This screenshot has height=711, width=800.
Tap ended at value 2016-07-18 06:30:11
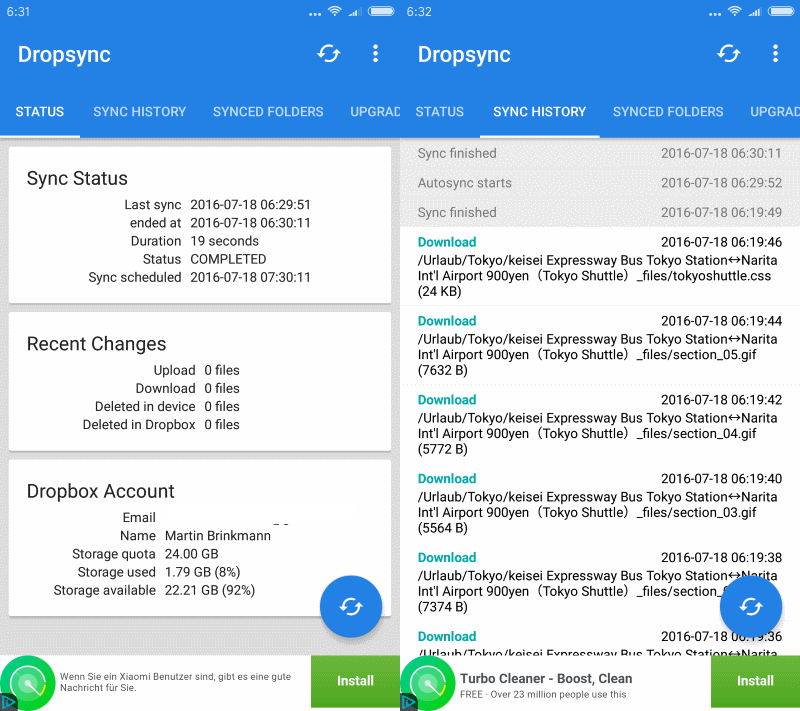[251, 223]
